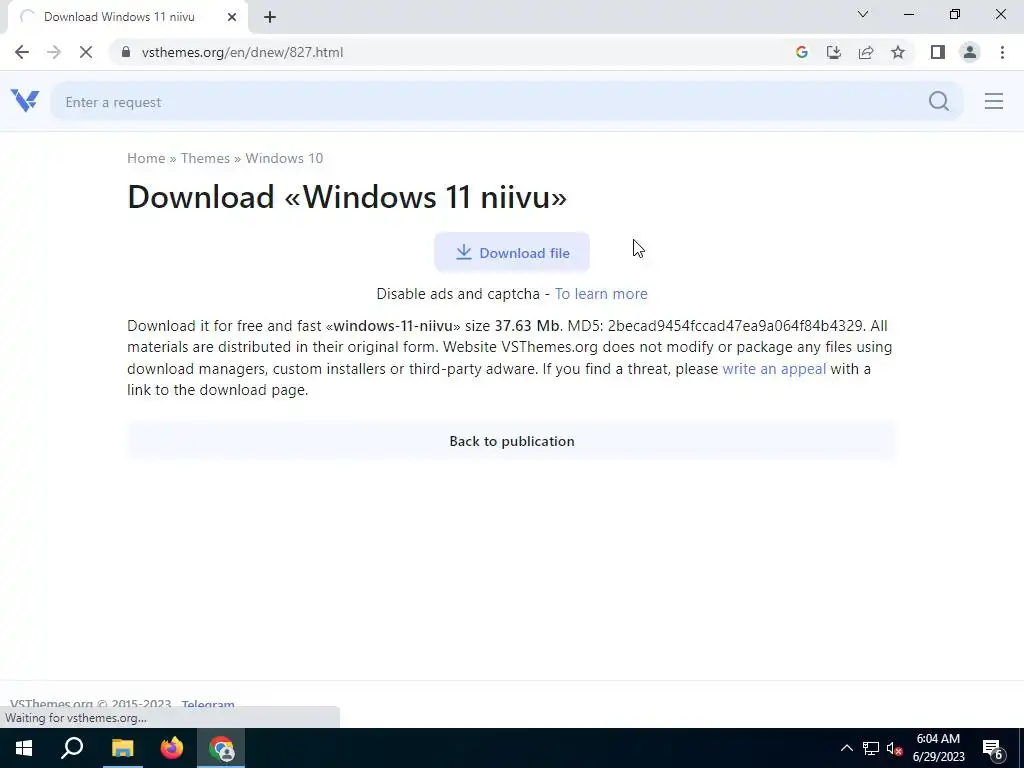Show hidden tray icons chevron
Image resolution: width=1024 pixels, height=768 pixels.
[846, 748]
